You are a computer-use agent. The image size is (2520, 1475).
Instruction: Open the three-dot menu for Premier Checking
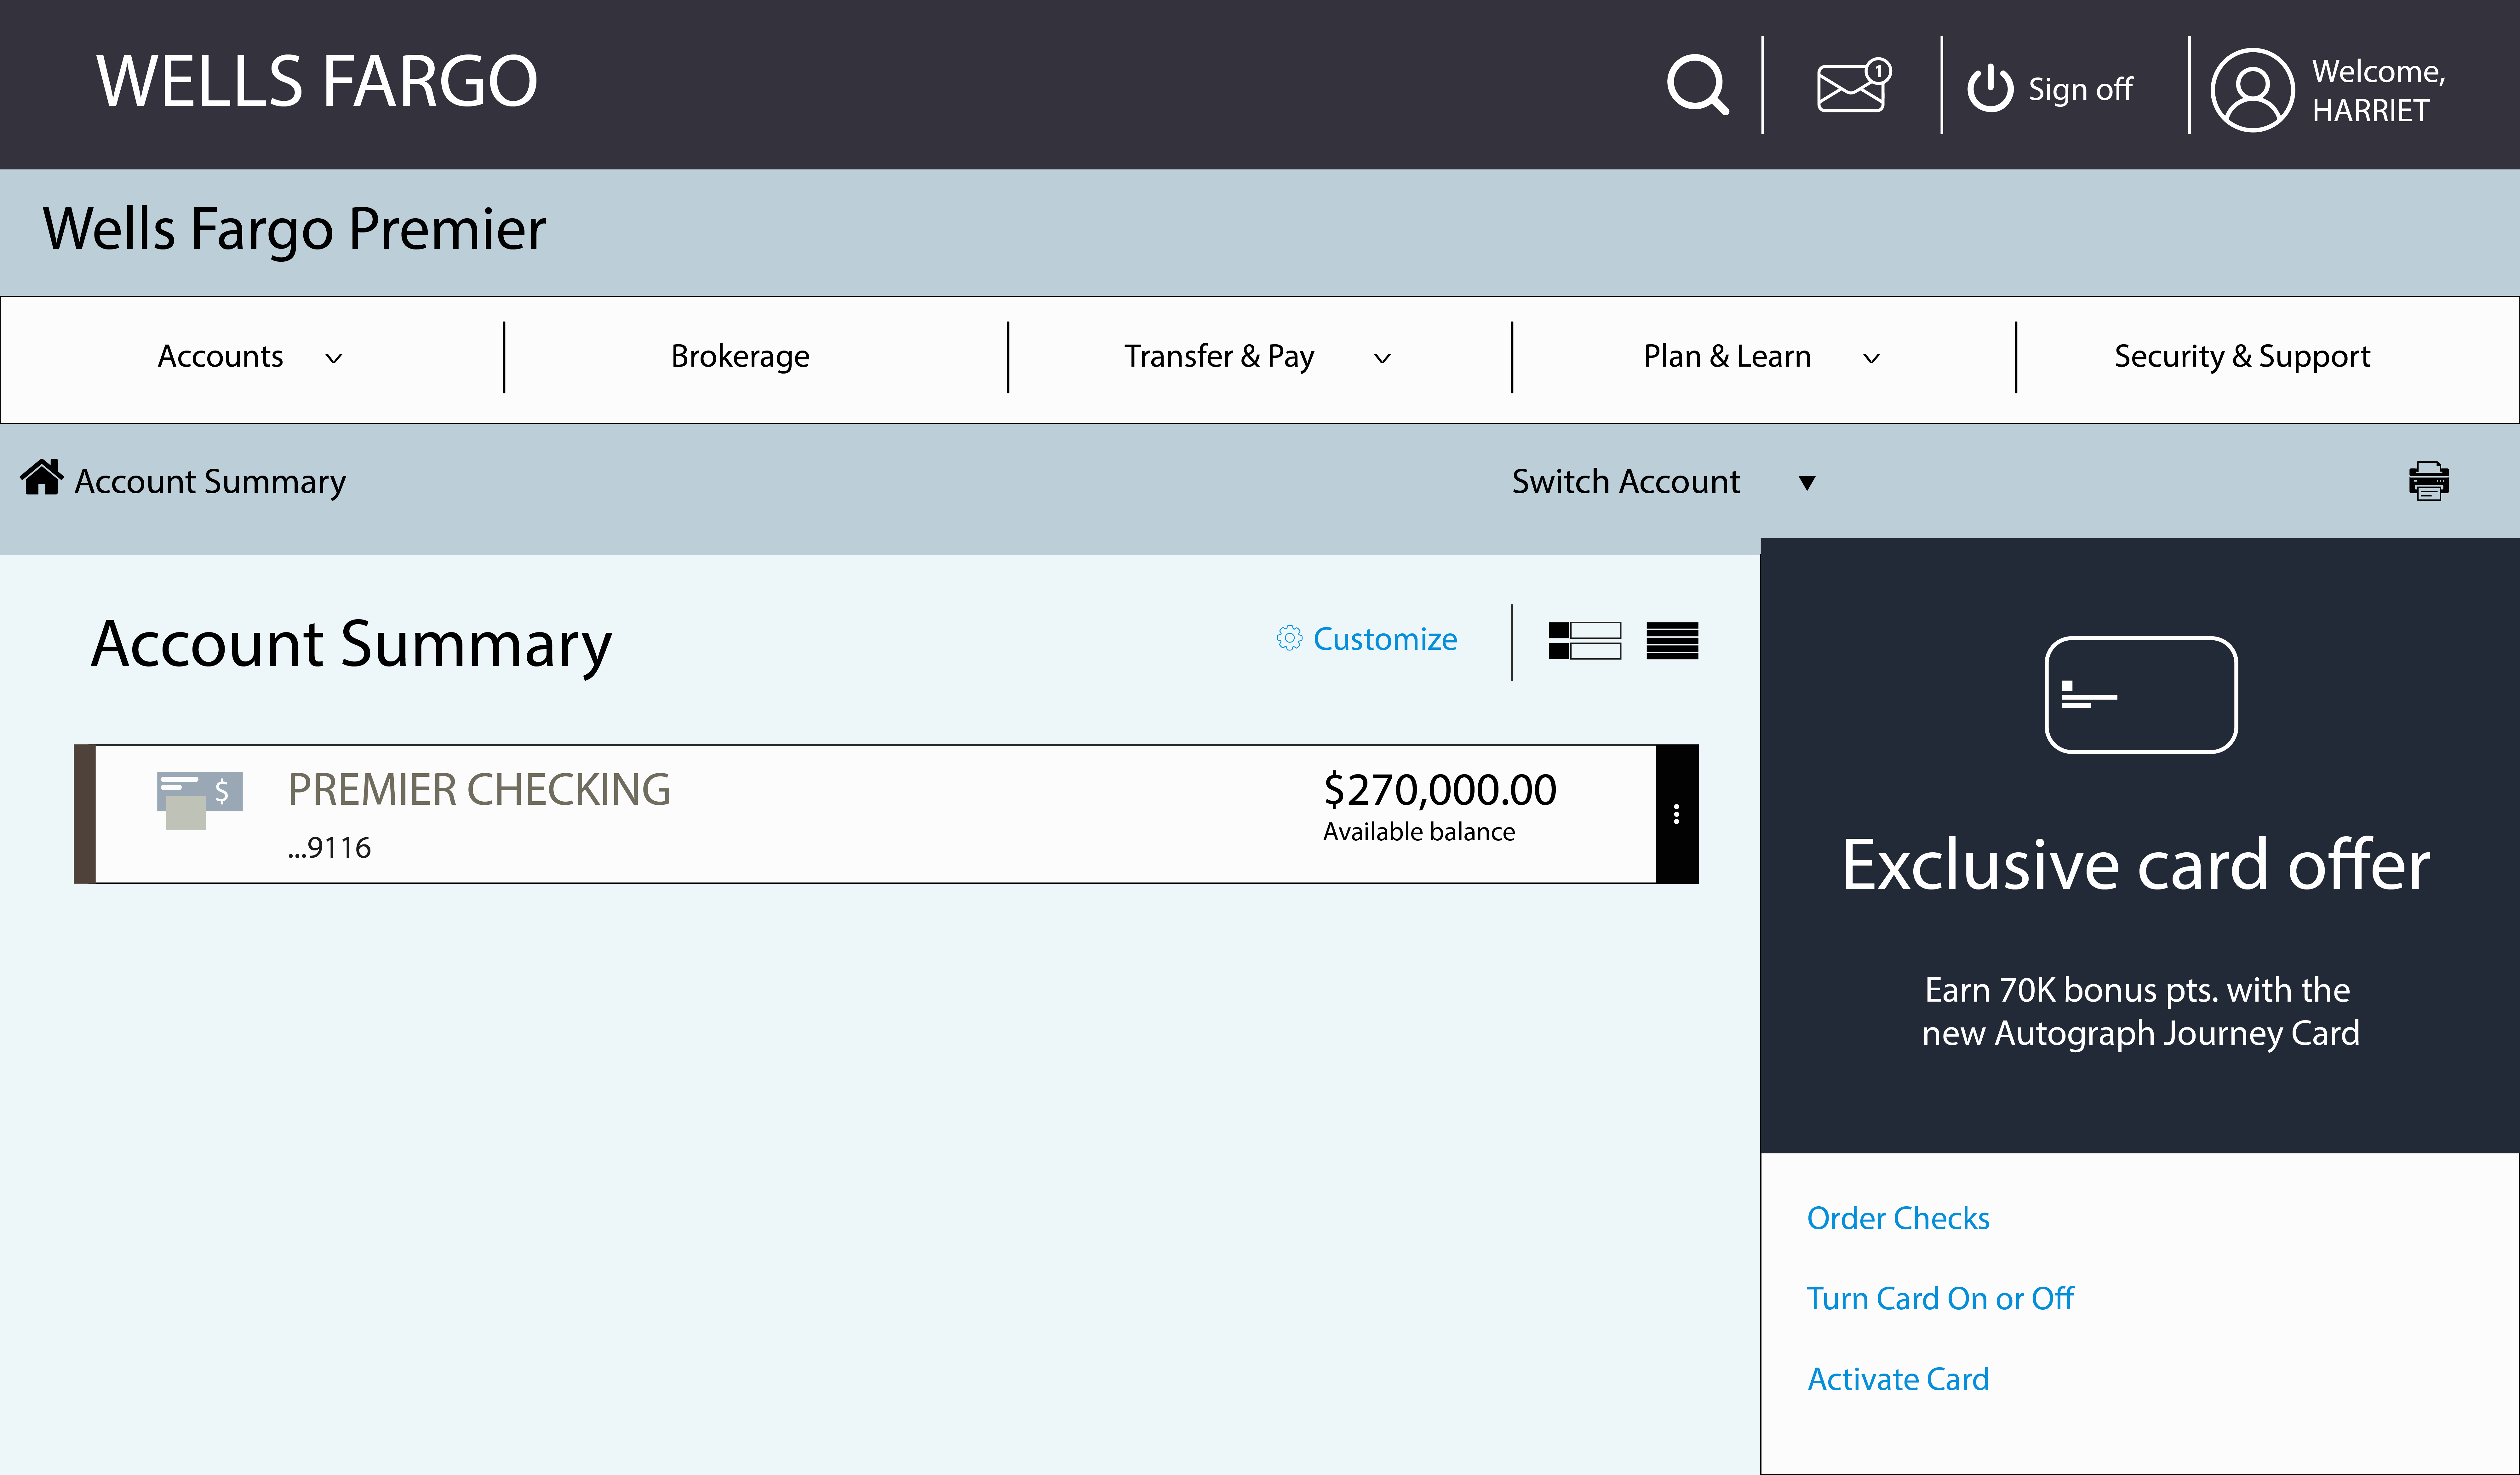1677,814
